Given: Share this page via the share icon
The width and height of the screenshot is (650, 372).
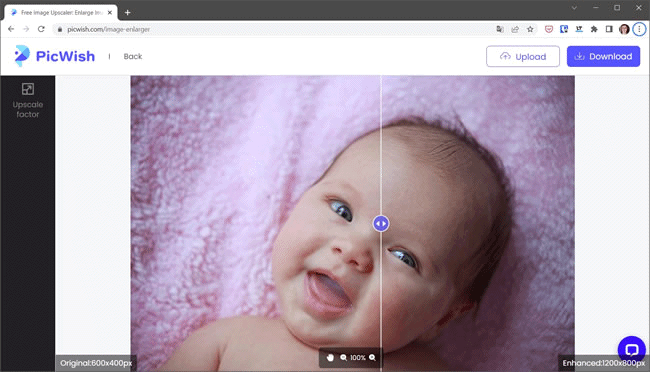Looking at the screenshot, I should (515, 29).
